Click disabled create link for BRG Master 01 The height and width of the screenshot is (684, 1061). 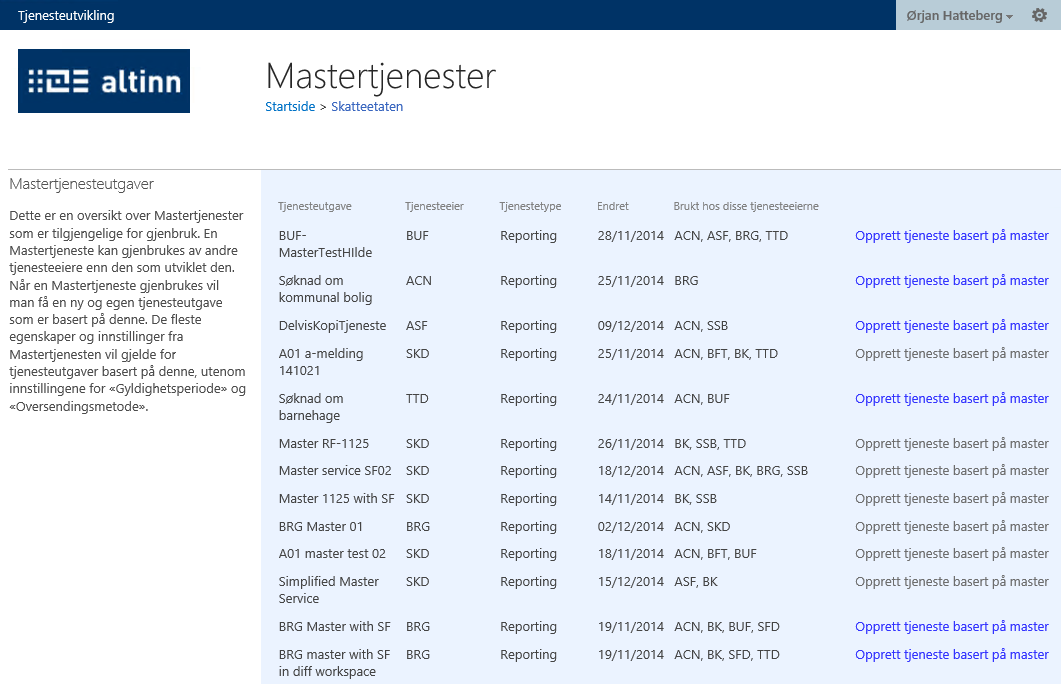coord(951,526)
